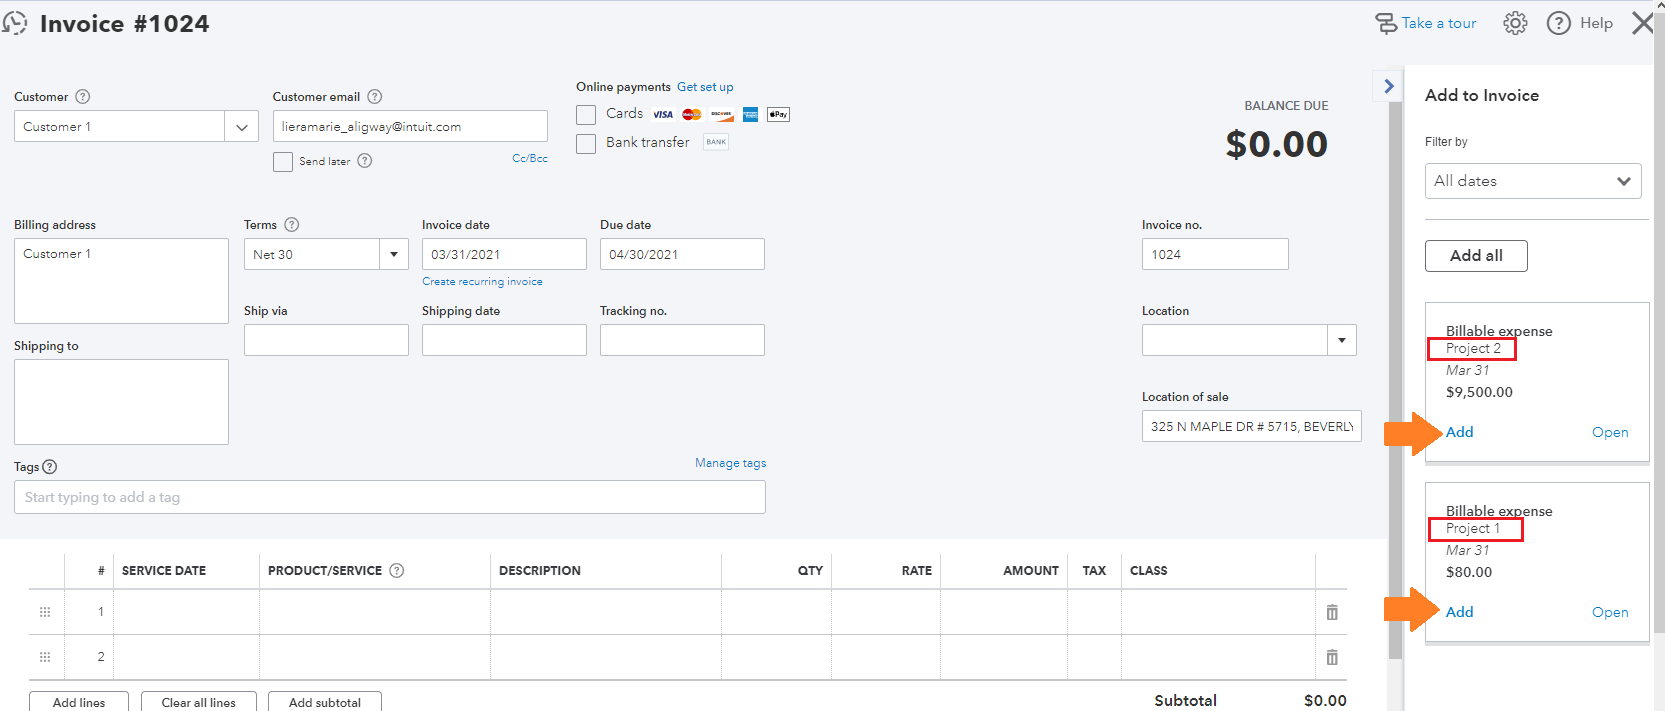The width and height of the screenshot is (1665, 711).
Task: Open the Project 1 billable expense
Action: click(x=1610, y=612)
